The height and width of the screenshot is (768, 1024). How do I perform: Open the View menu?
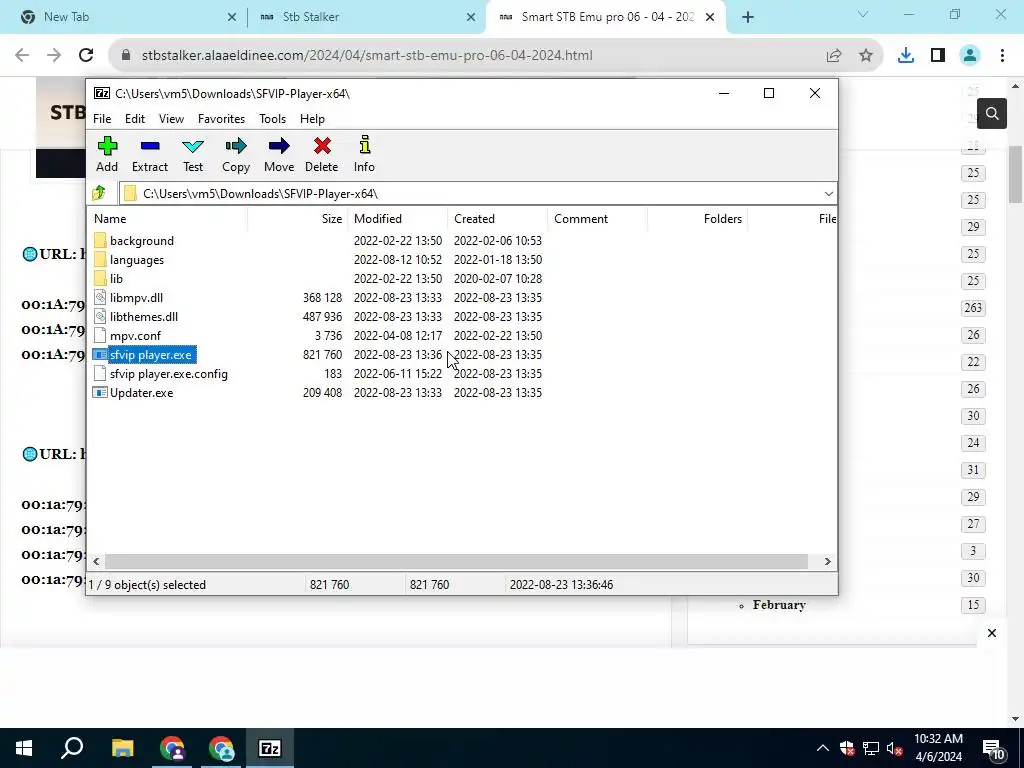pyautogui.click(x=171, y=119)
